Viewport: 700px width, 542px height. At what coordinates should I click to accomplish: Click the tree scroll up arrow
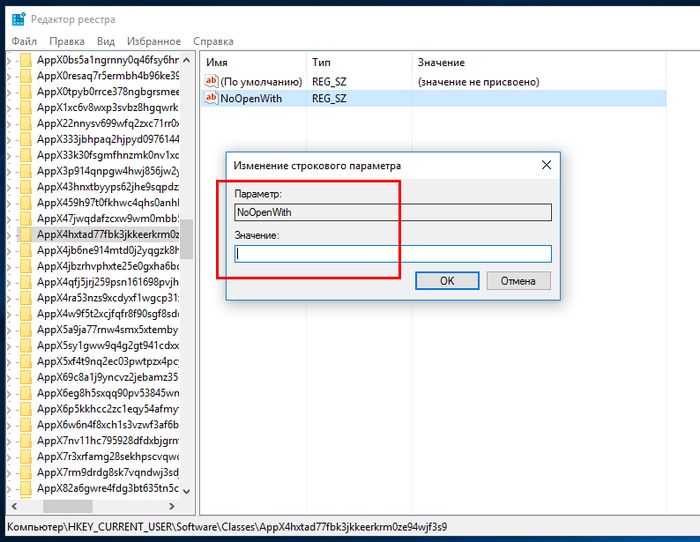(187, 60)
